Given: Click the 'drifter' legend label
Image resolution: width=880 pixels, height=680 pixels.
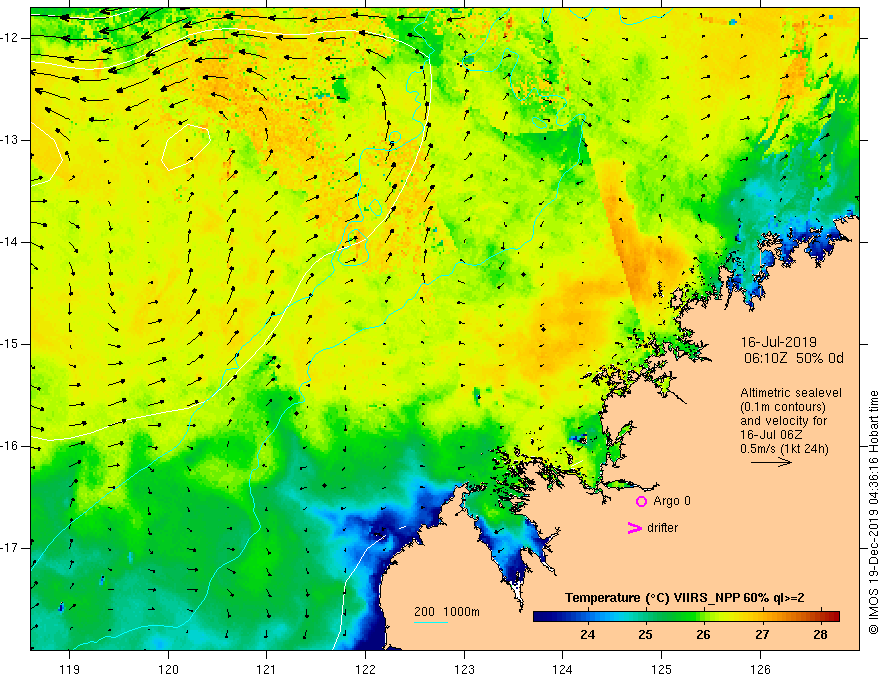Looking at the screenshot, I should point(662,528).
